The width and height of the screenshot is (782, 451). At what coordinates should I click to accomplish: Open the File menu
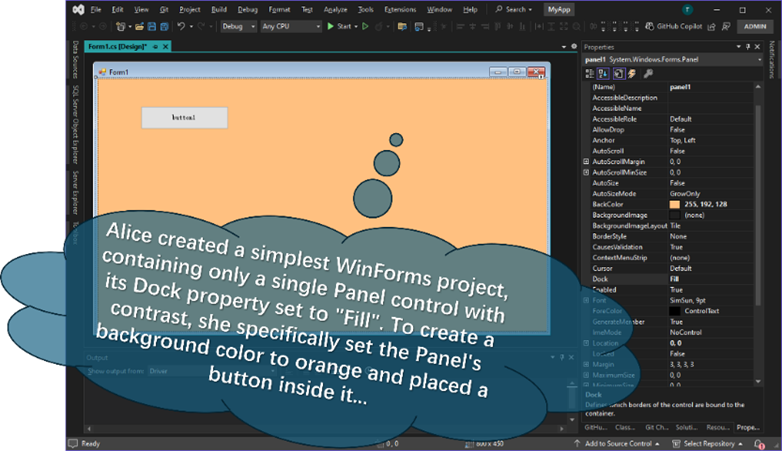pos(96,9)
